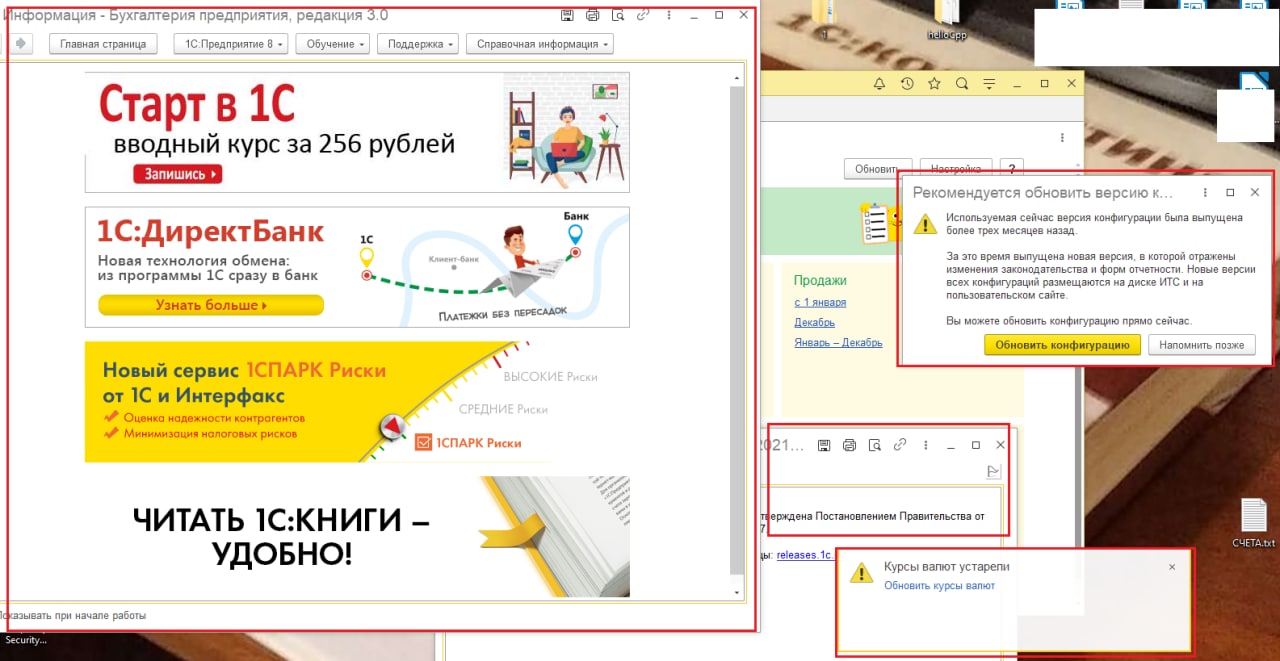Viewport: 1280px width, 661px height.
Task: Print from the Информация window printer icon
Action: 592,15
